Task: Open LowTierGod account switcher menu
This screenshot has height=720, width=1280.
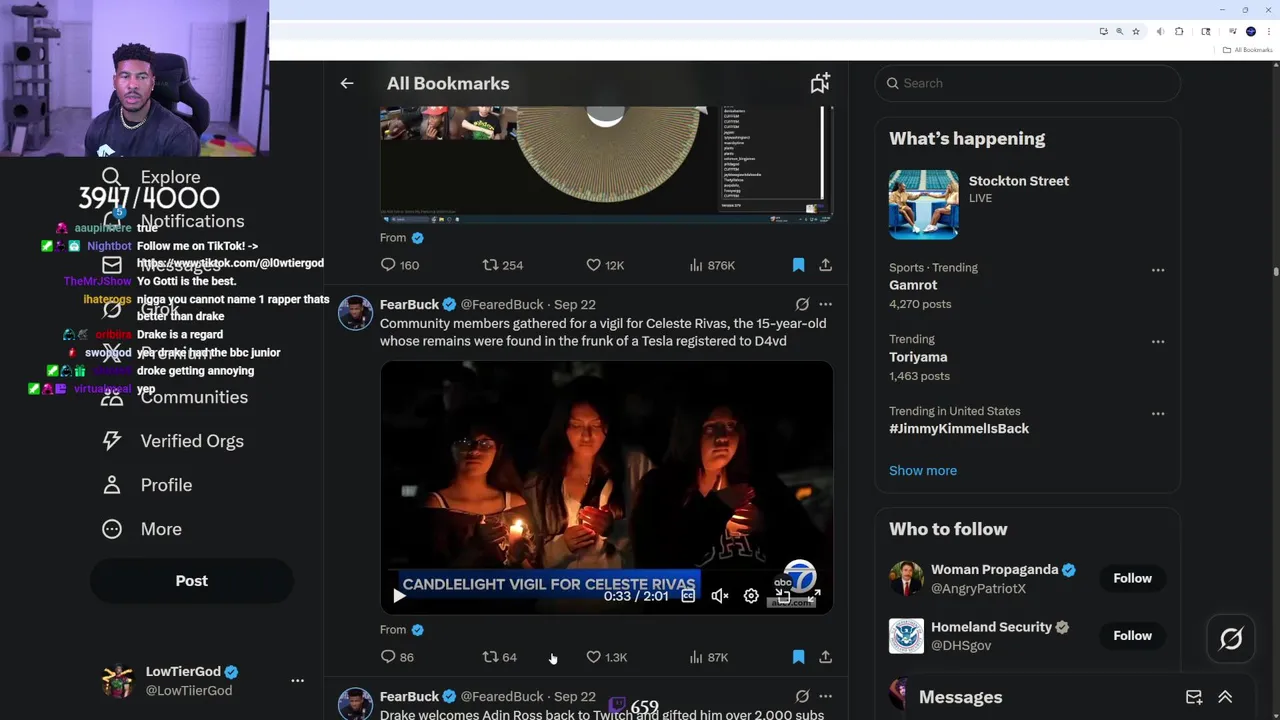Action: click(x=297, y=680)
